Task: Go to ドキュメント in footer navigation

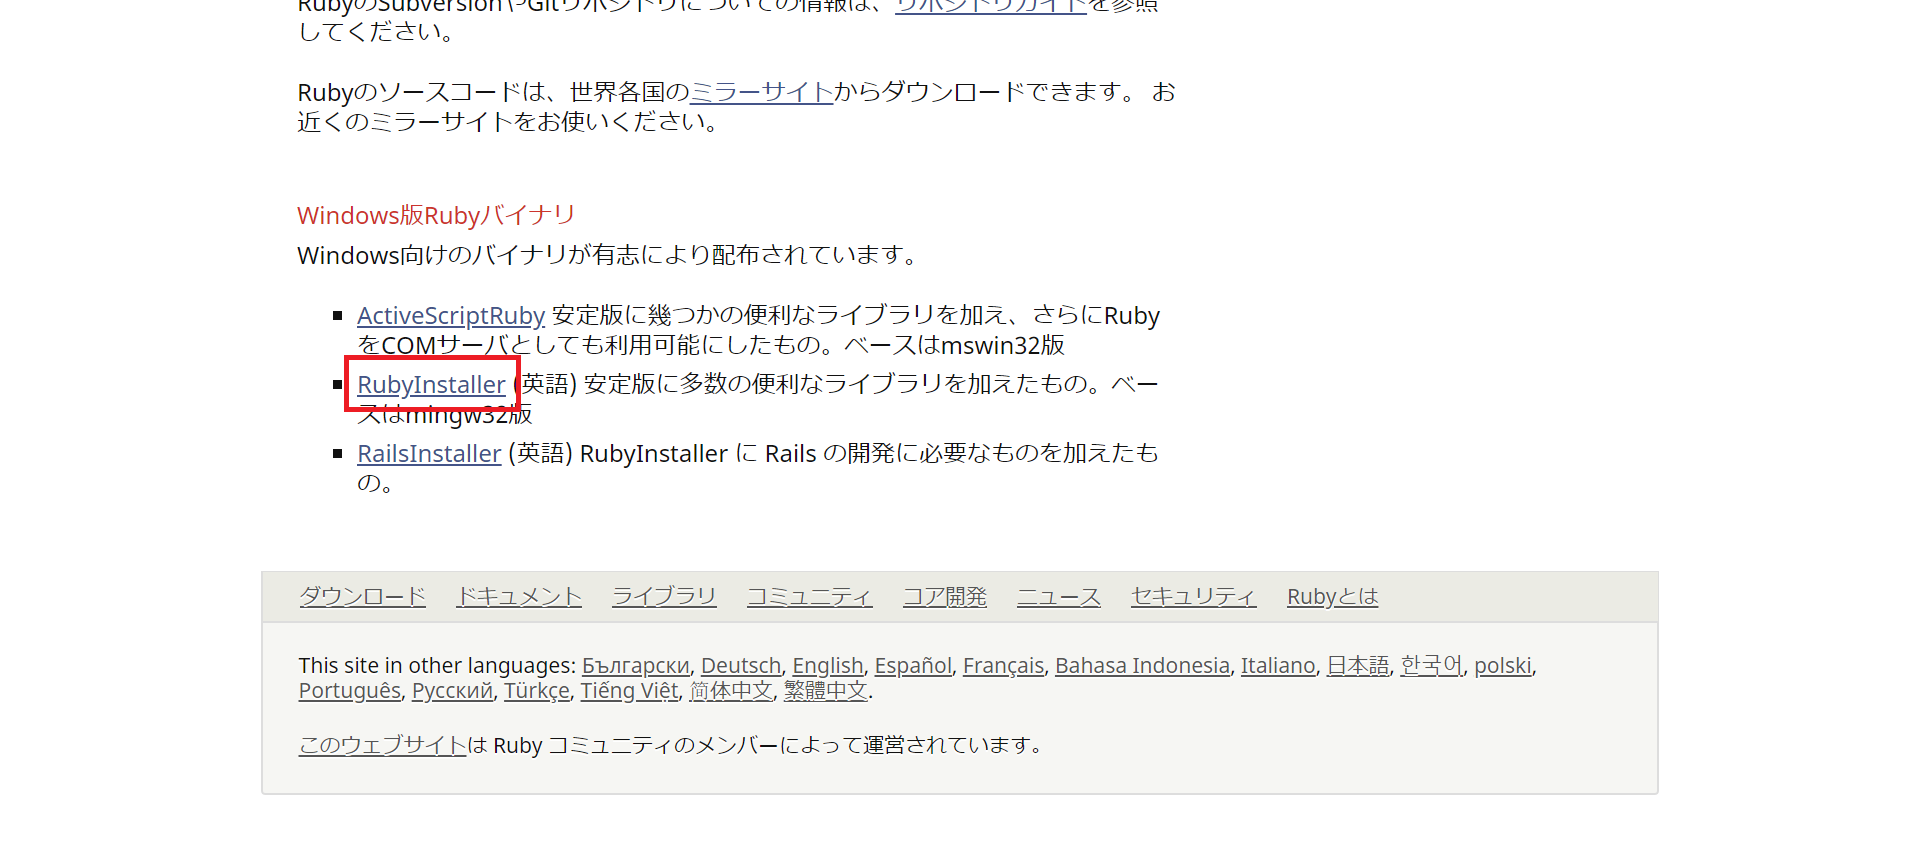Action: tap(519, 596)
